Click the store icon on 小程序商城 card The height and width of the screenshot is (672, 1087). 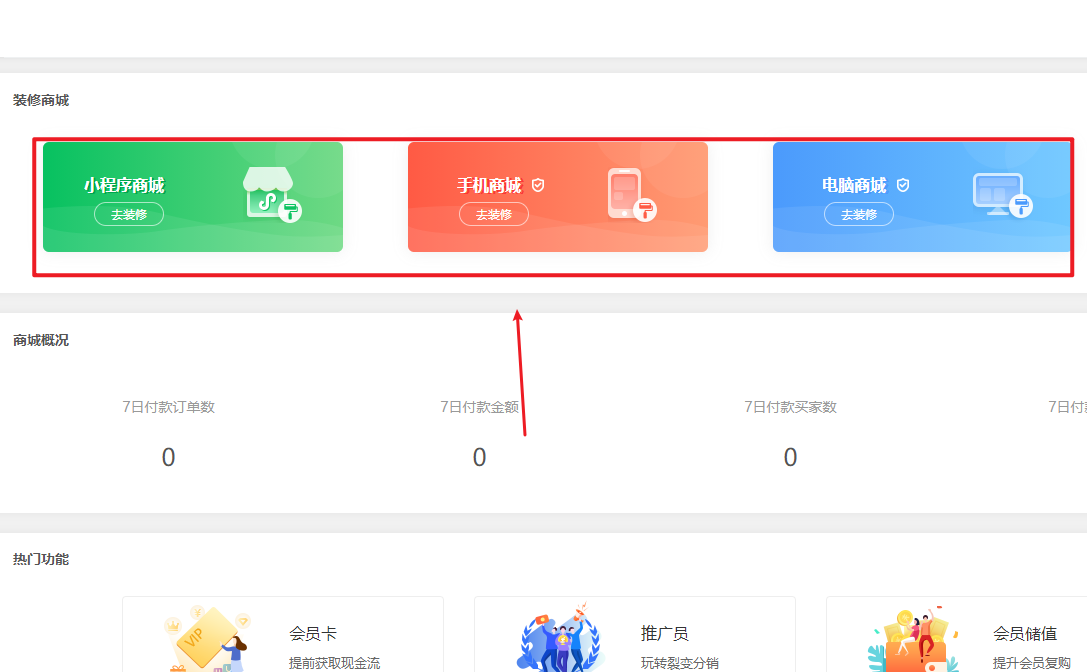(268, 192)
